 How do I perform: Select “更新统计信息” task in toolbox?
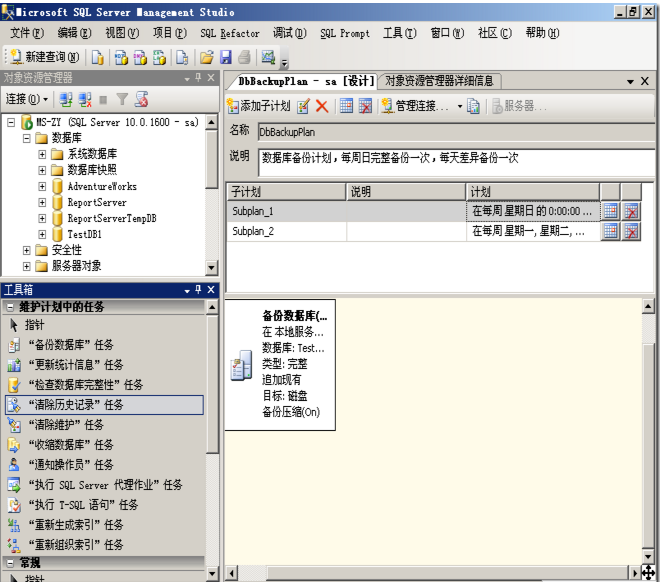tap(104, 365)
